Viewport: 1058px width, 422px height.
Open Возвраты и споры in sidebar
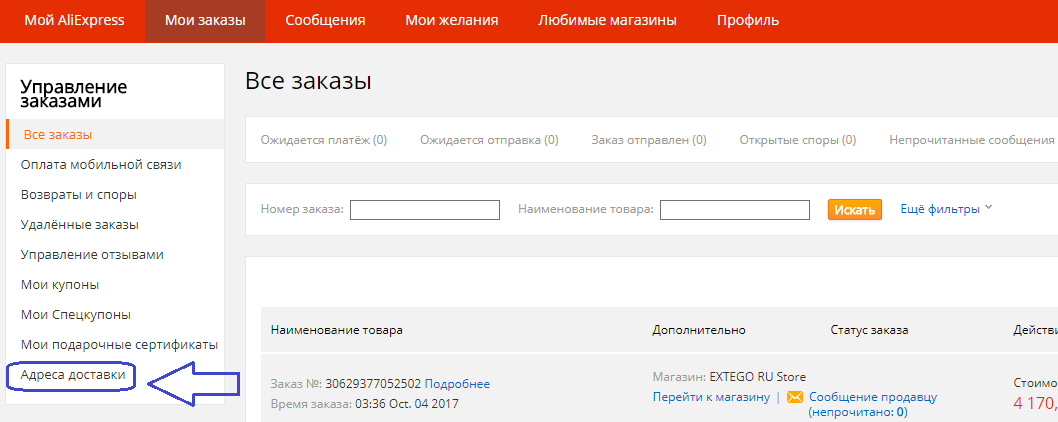pos(79,194)
